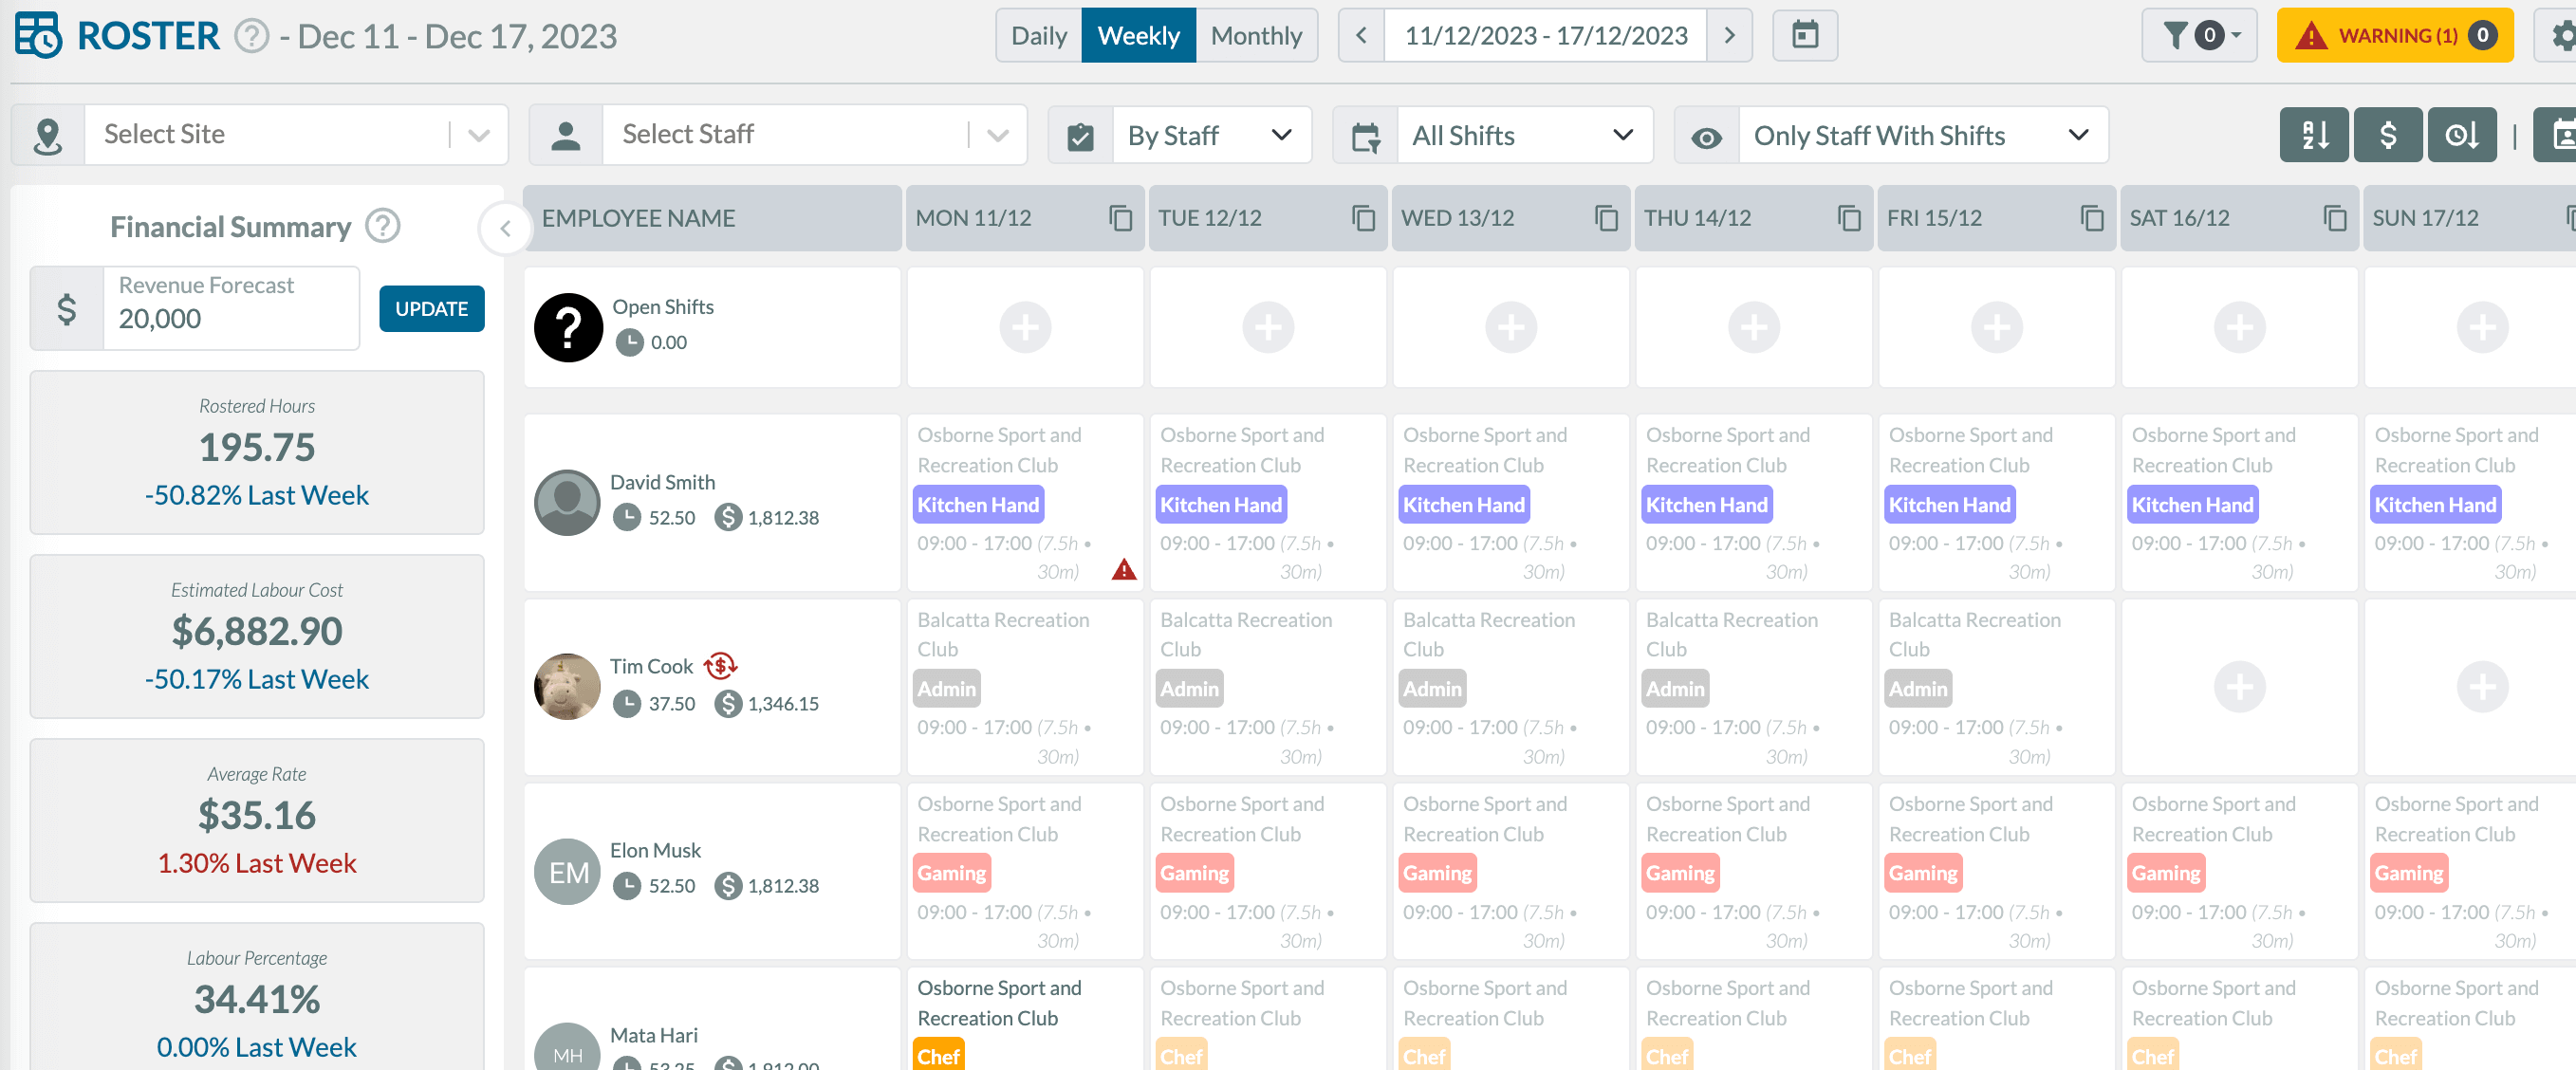Image resolution: width=2576 pixels, height=1070 pixels.
Task: Open David Smith's Wednesday Kitchen Hand shift
Action: coord(1511,503)
